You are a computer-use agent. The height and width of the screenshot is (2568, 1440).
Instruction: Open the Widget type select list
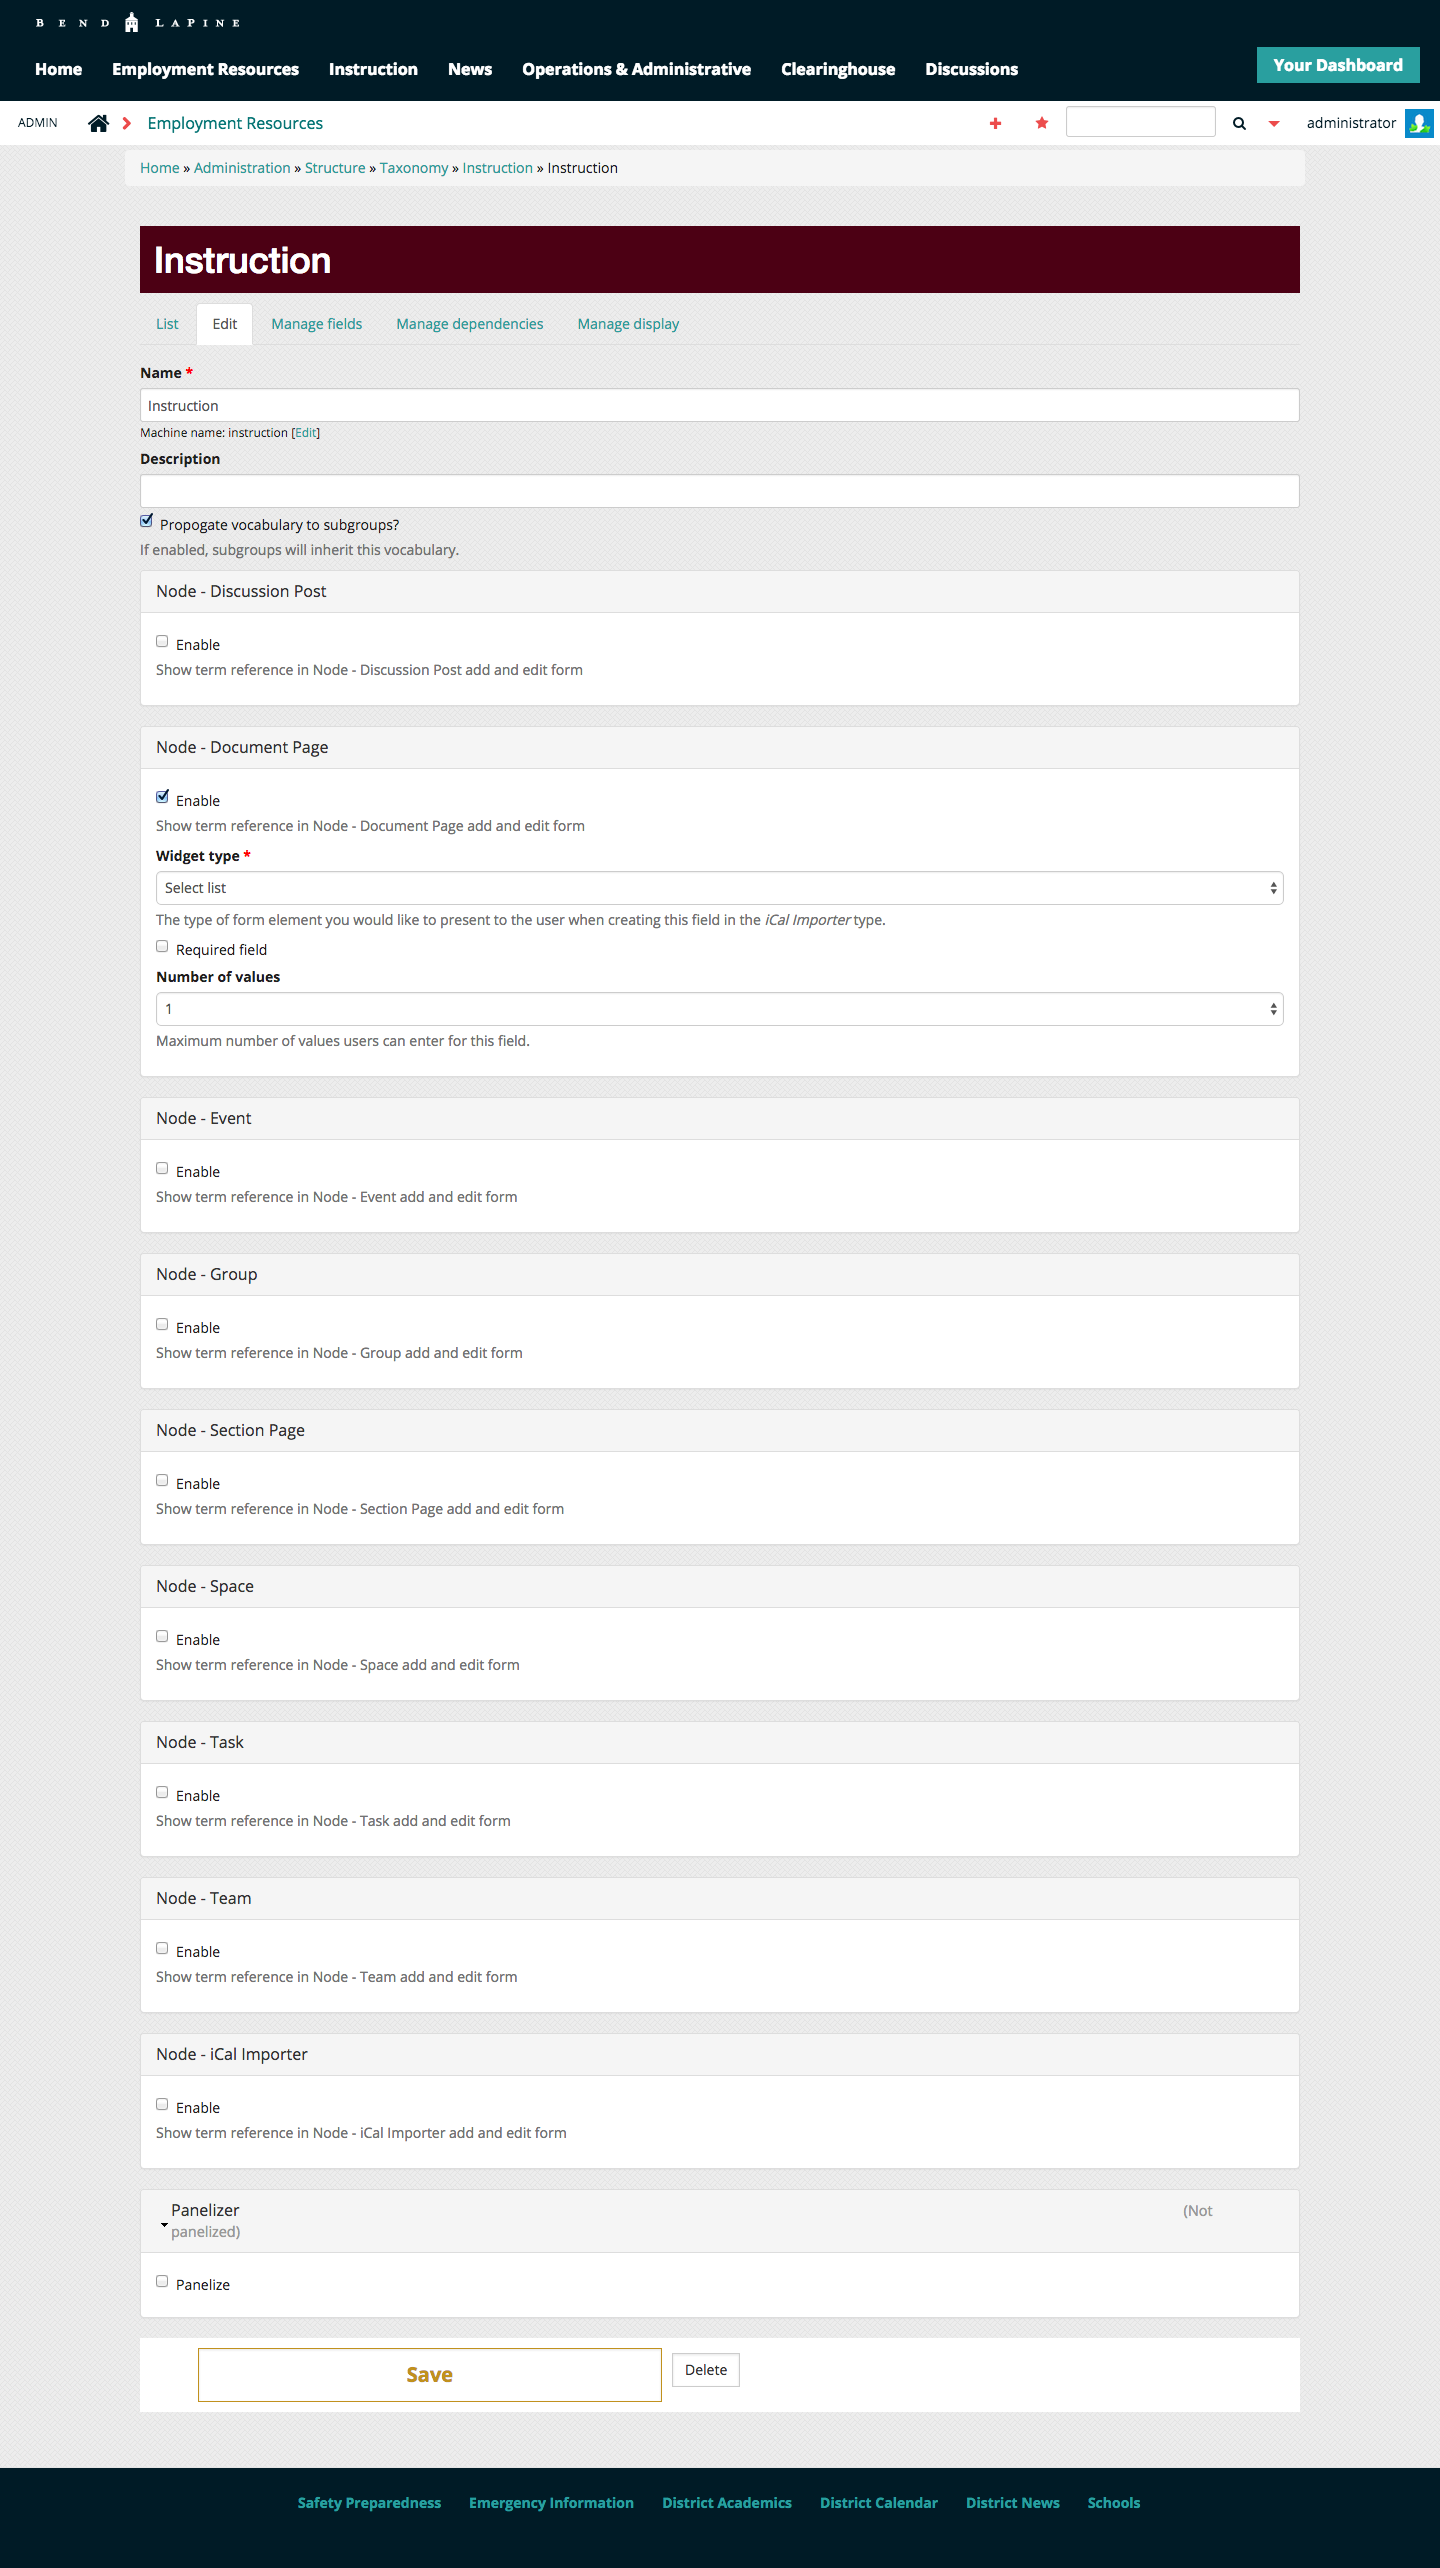pos(718,887)
